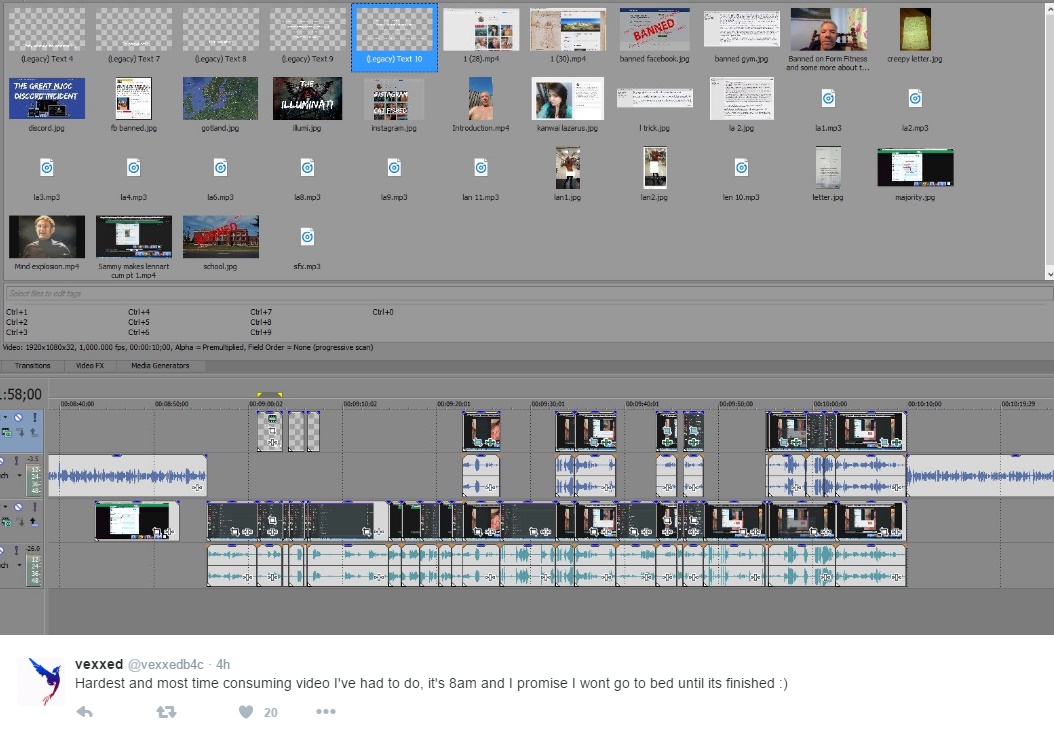Open the vexxed profile name link
Screen dimensions: 1054x741
tap(99, 664)
